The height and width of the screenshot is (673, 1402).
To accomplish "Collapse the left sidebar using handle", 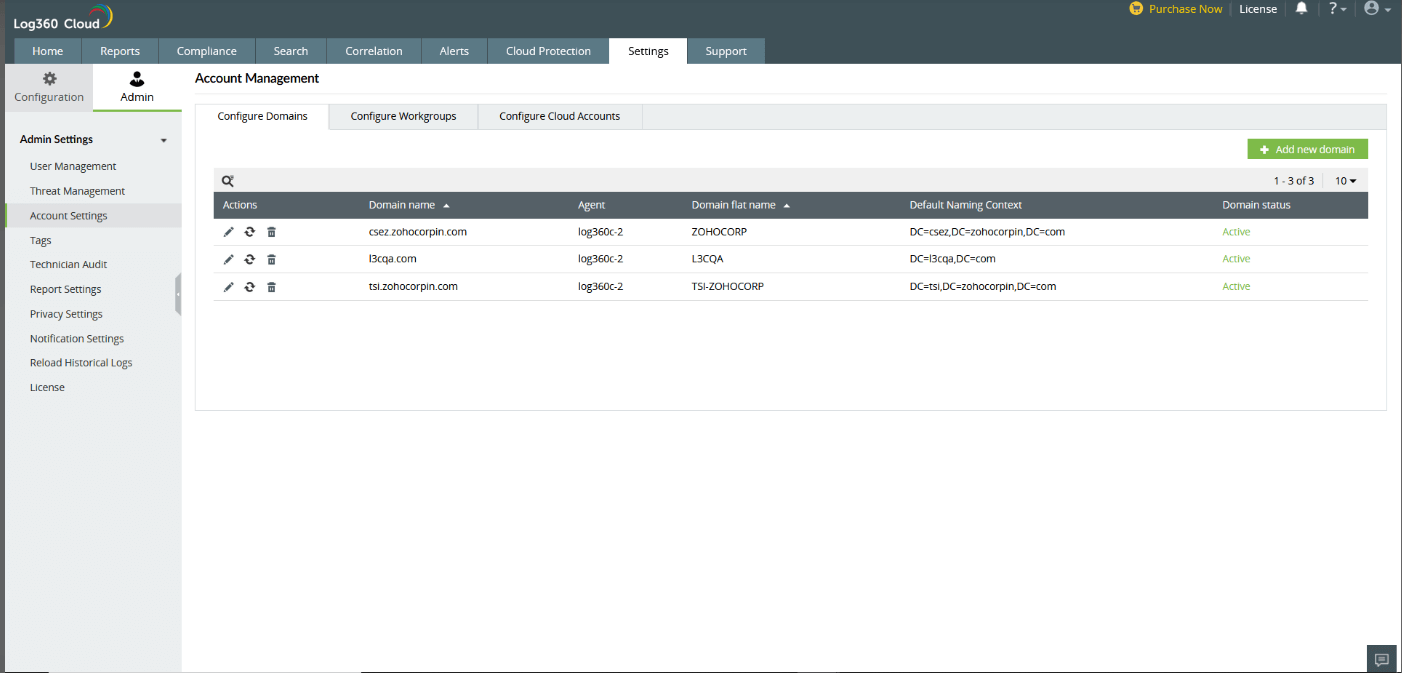I will click(x=178, y=295).
